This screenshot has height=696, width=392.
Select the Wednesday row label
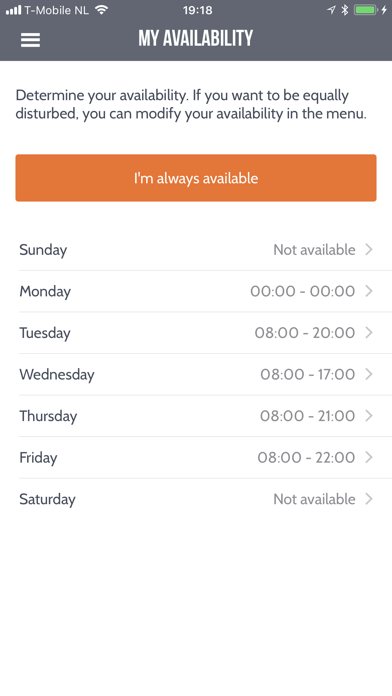coord(57,375)
